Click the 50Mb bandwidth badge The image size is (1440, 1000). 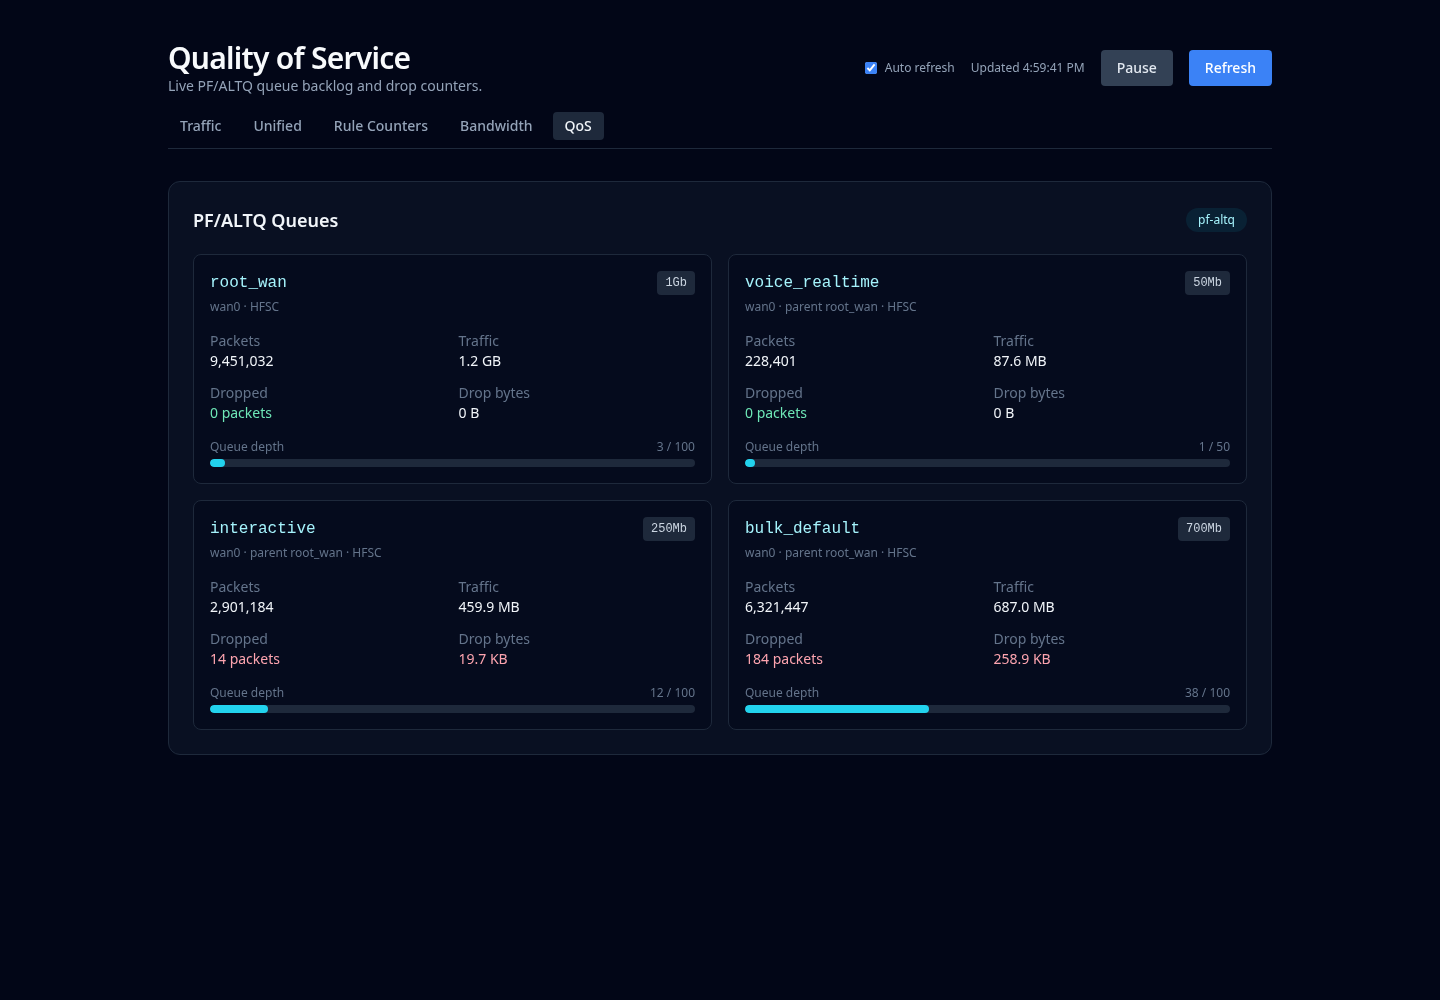[x=1207, y=283]
